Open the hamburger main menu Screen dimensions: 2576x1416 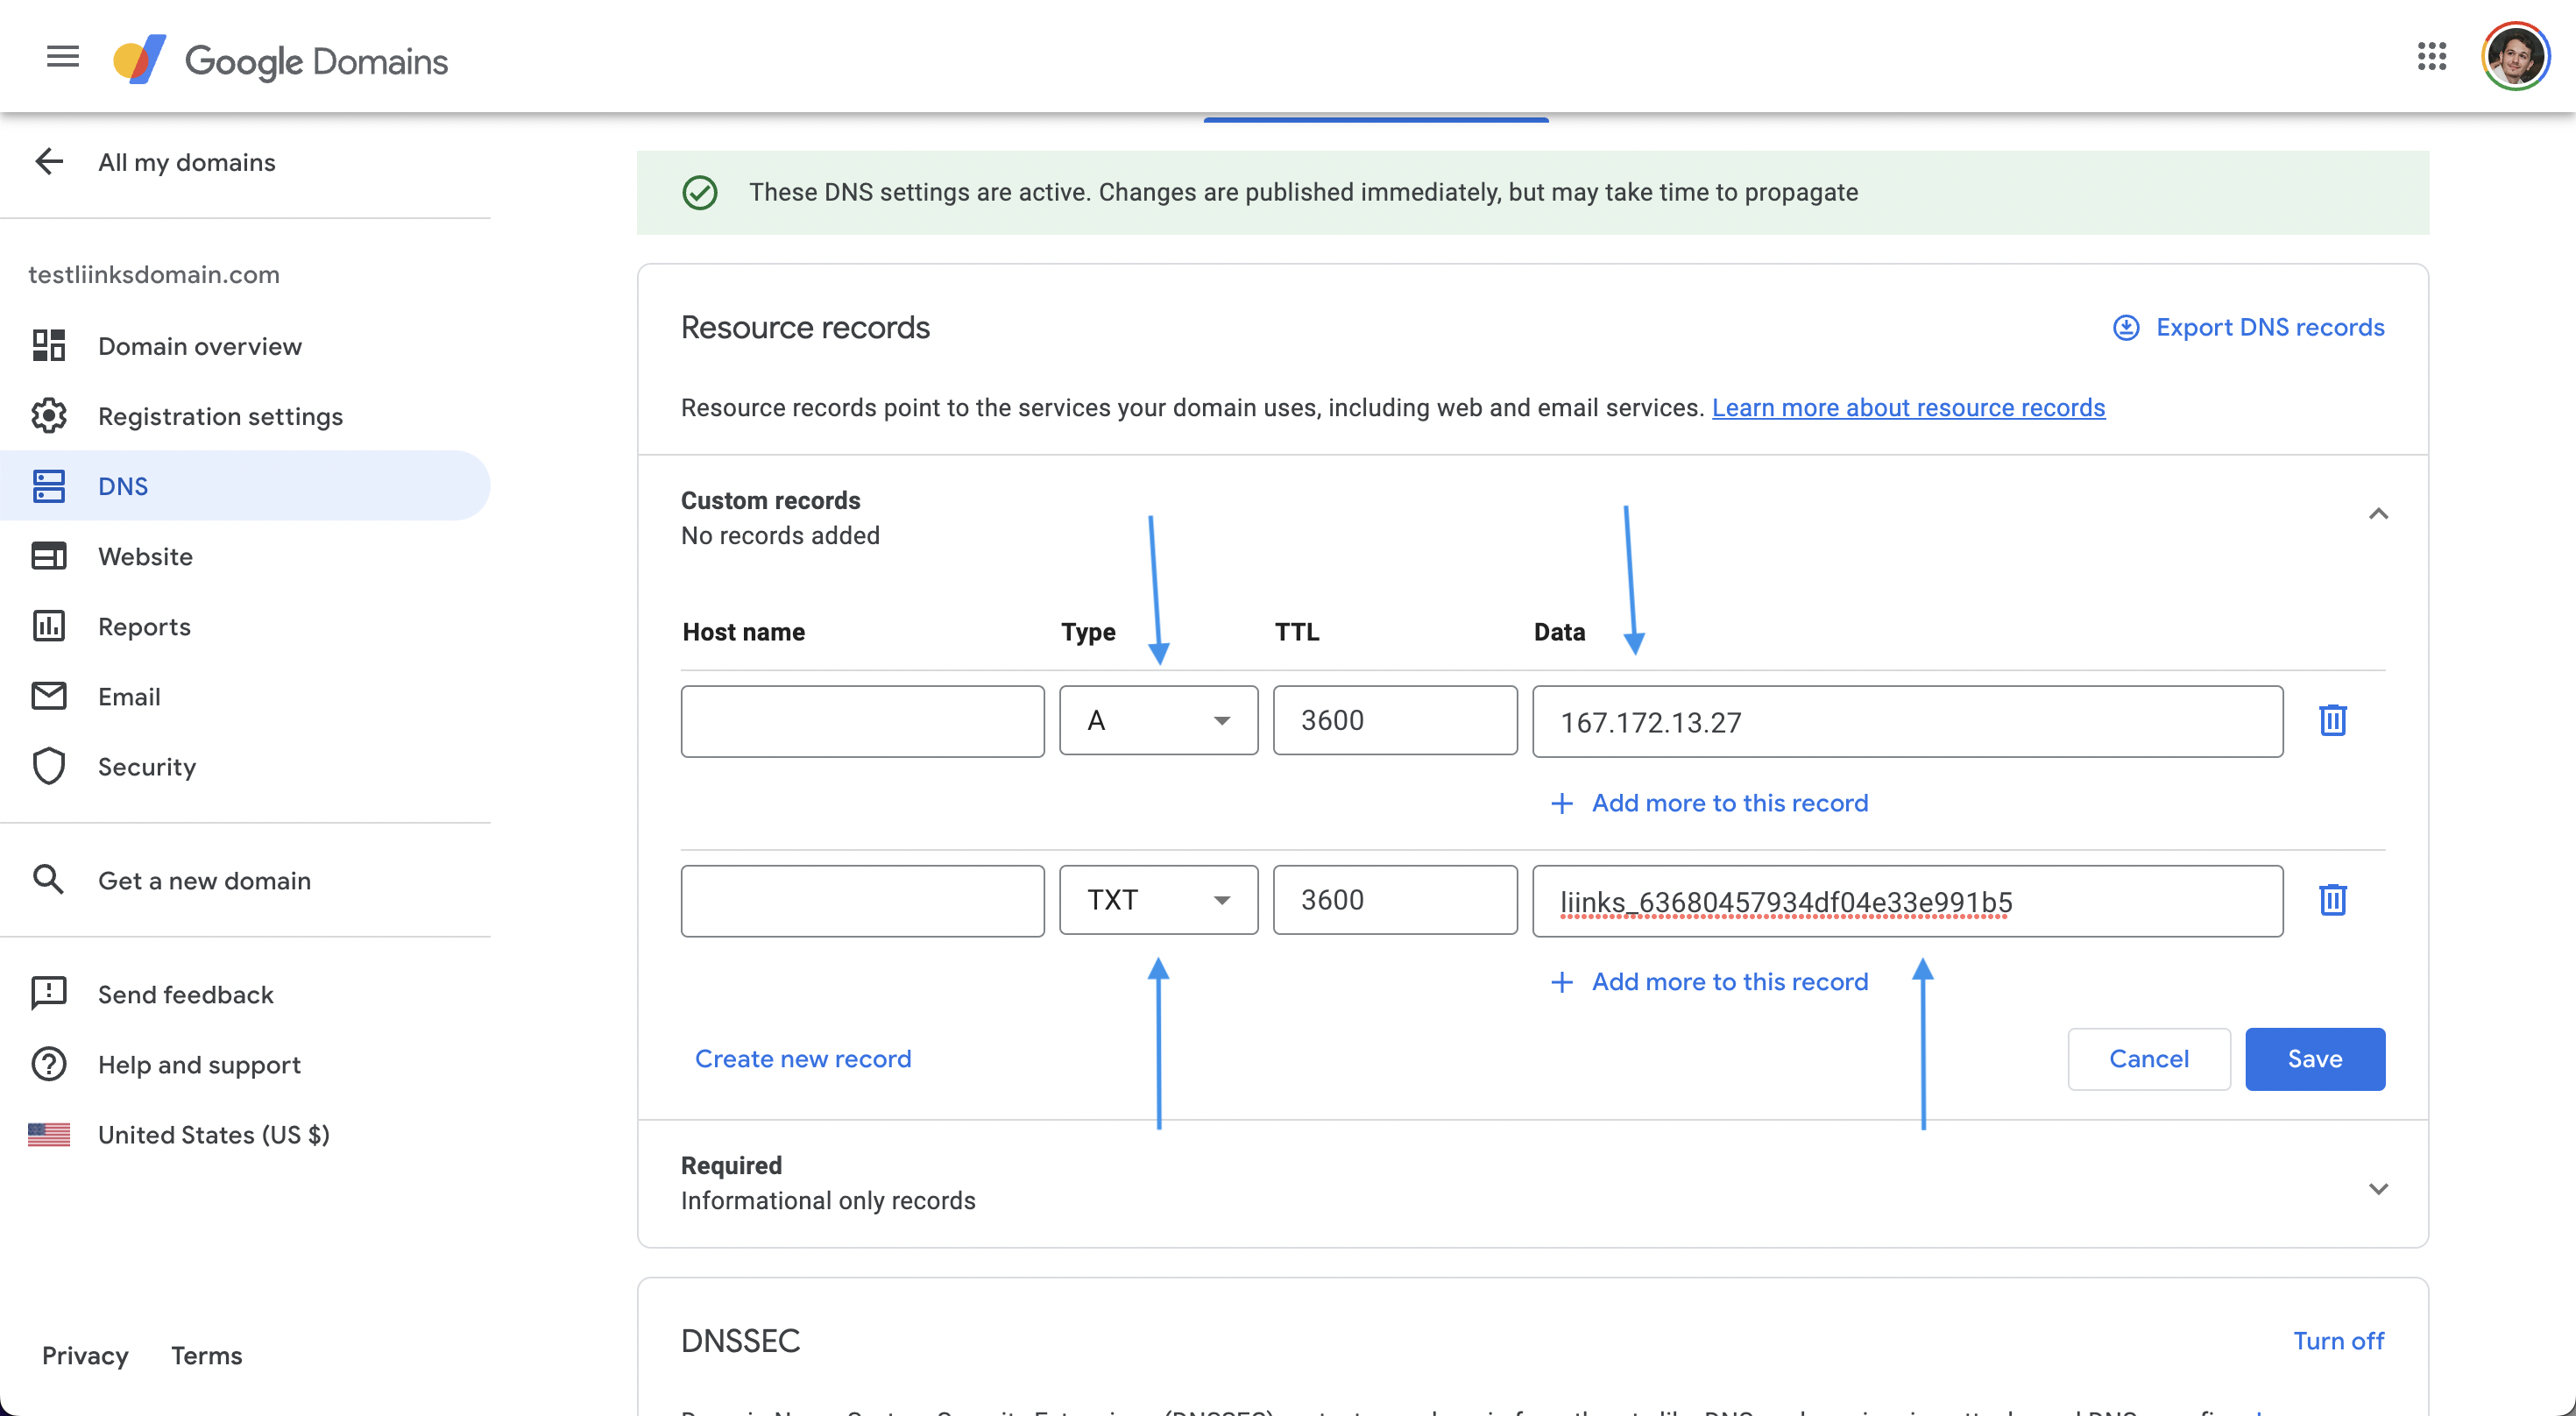click(62, 57)
